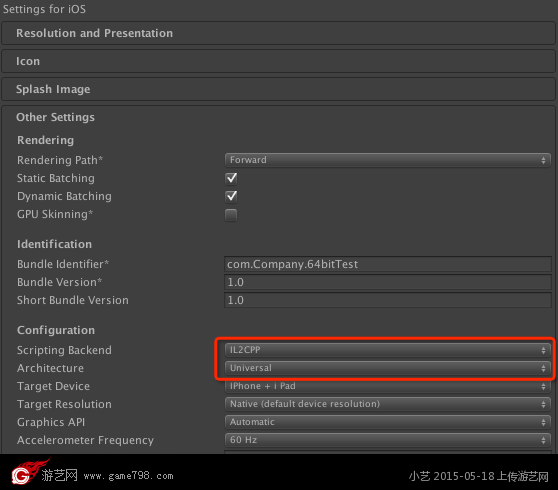Uncheck Dynamic Batching
This screenshot has height=490, width=558.
click(231, 196)
